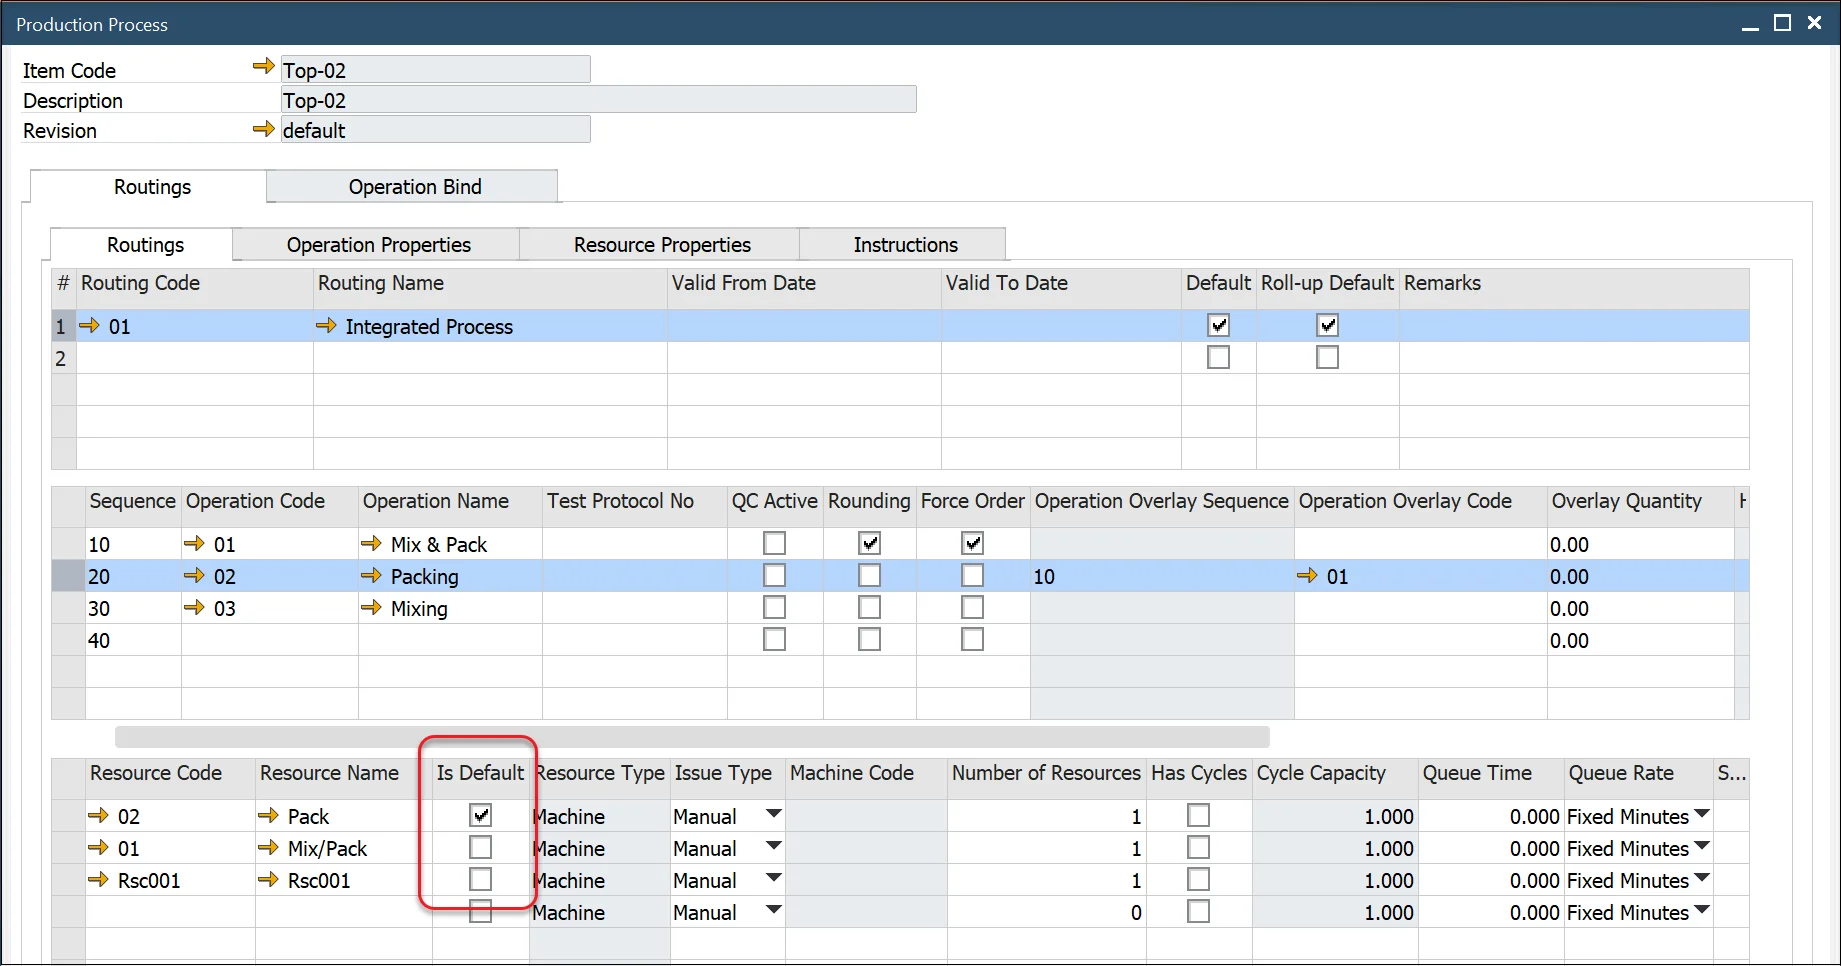Open the Pack resource name link arrow
Screen dimensions: 1841x966
[x=267, y=815]
